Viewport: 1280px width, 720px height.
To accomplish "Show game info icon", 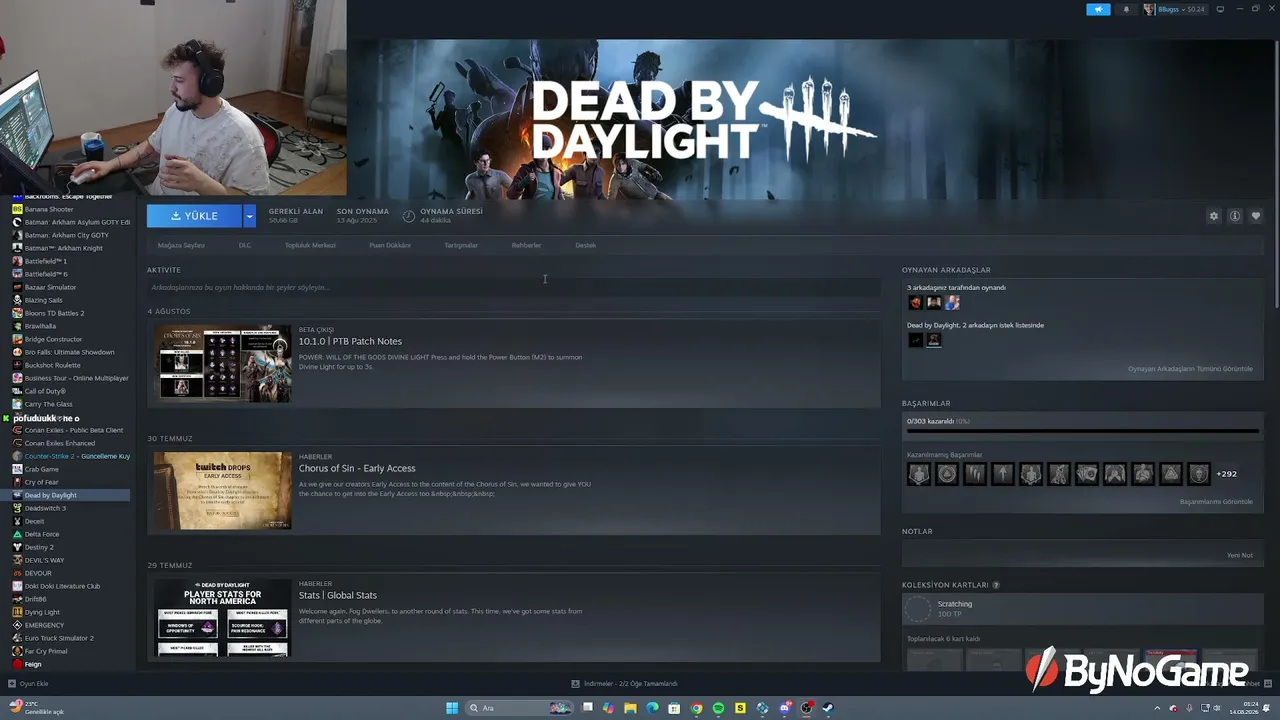I will click(x=1235, y=216).
